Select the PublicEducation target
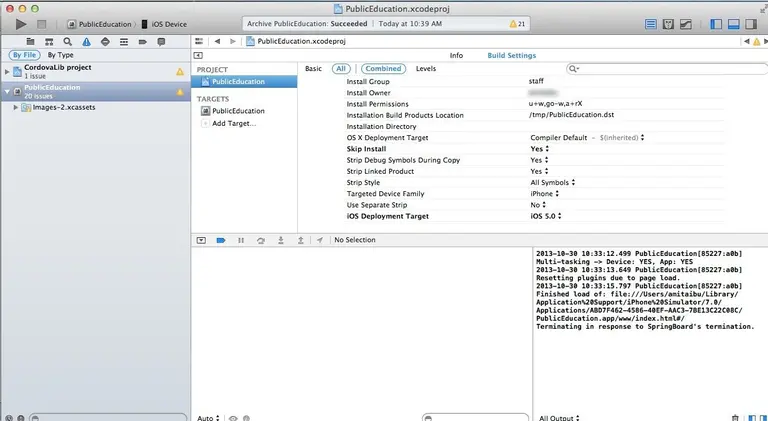 238,111
